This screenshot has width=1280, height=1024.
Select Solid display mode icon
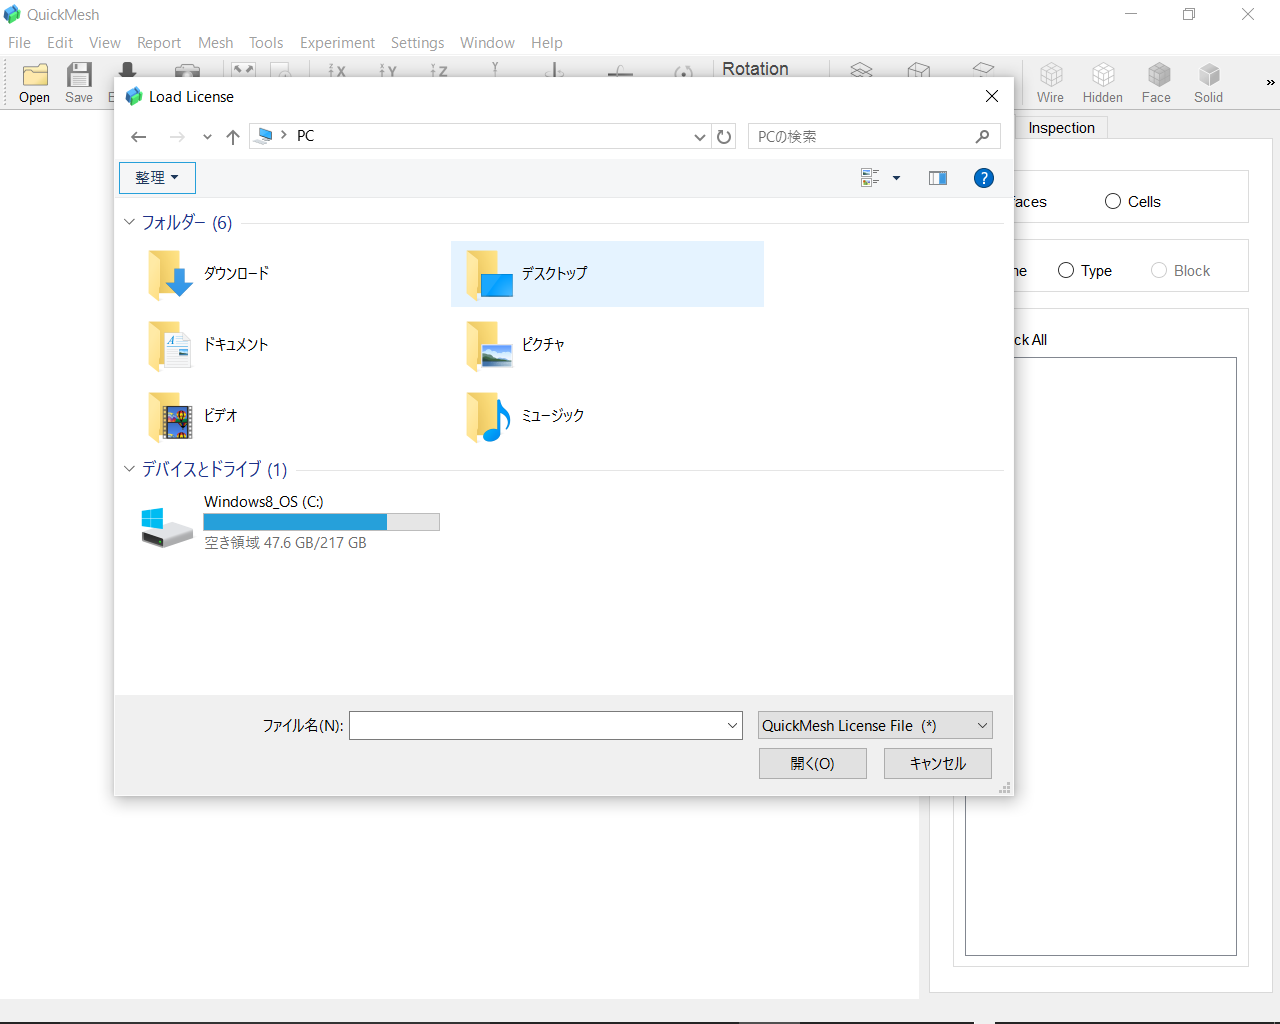click(1208, 83)
